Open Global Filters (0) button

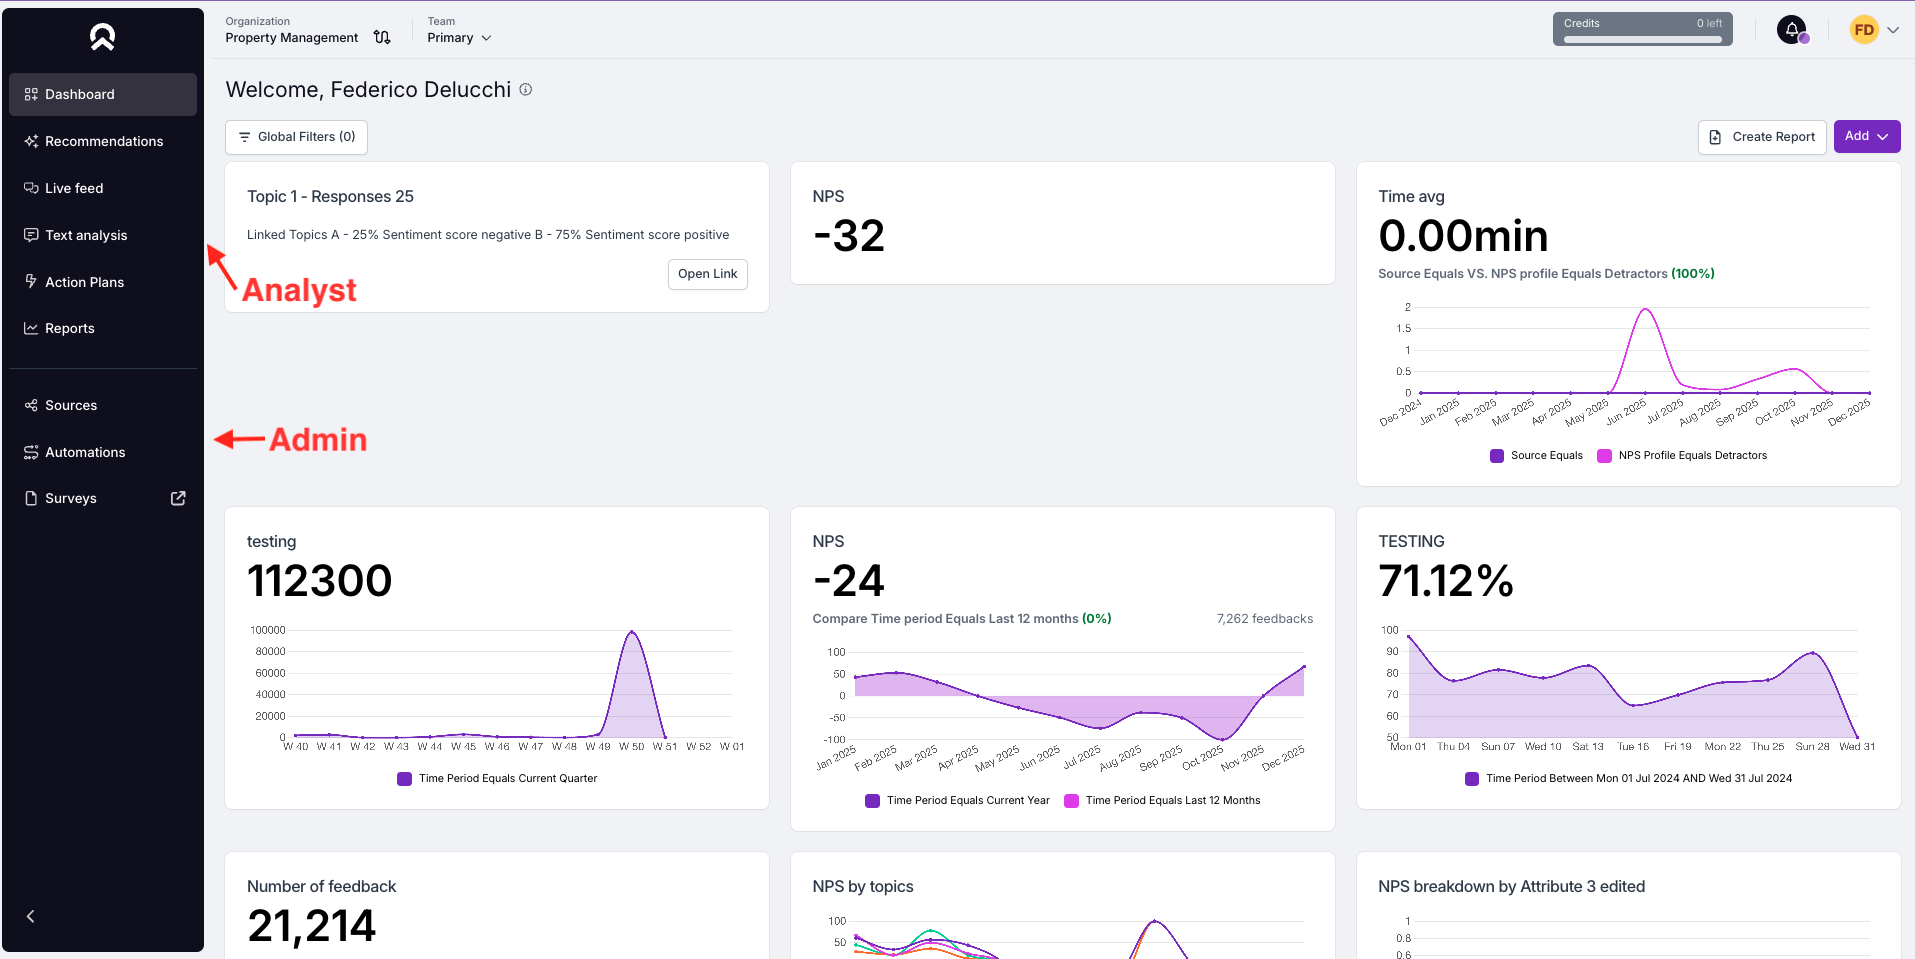pos(296,137)
